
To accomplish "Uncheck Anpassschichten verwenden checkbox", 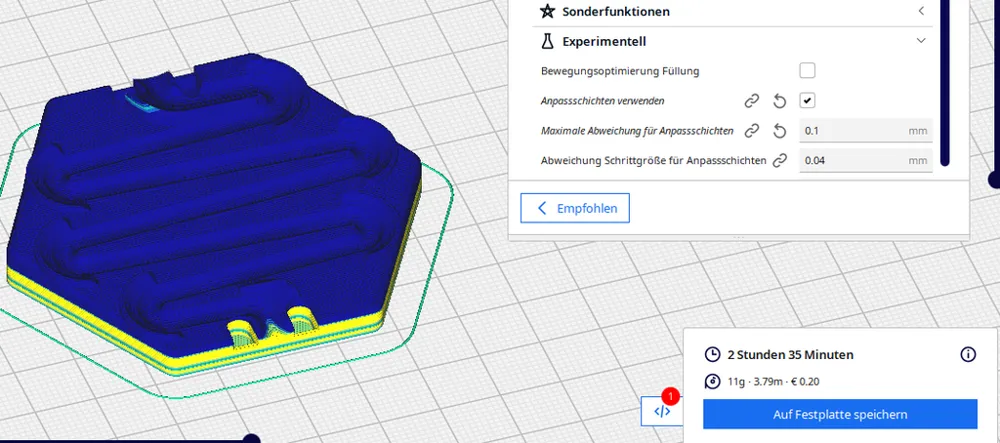I will pos(807,101).
